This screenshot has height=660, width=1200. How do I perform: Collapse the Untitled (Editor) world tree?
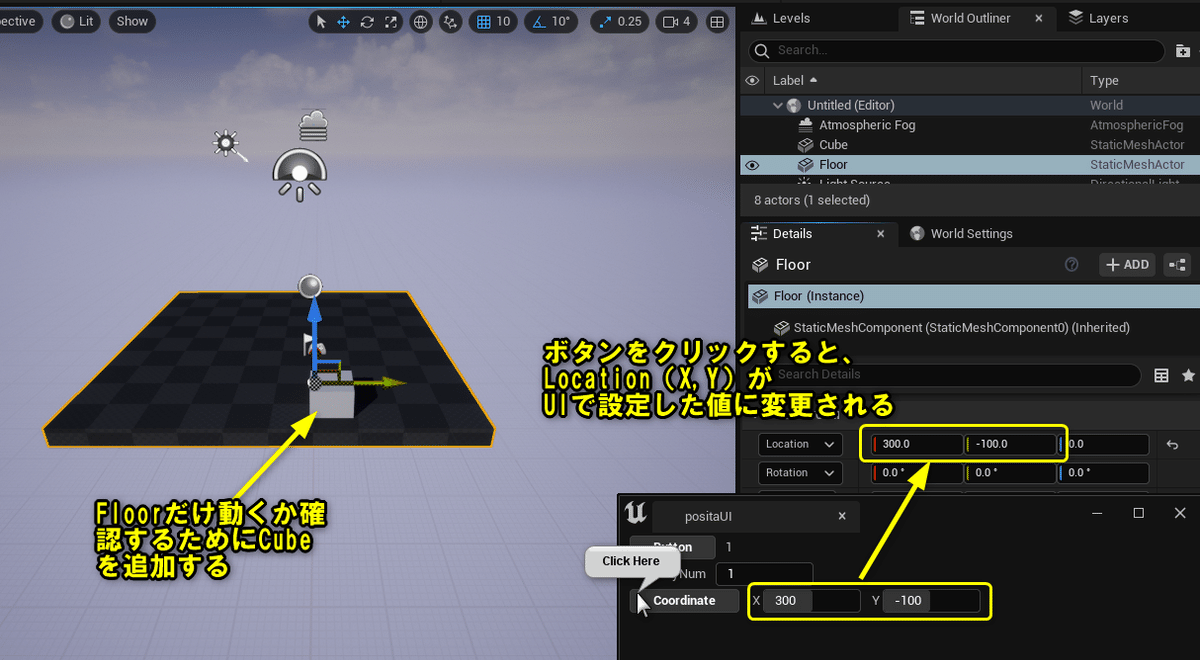point(778,105)
